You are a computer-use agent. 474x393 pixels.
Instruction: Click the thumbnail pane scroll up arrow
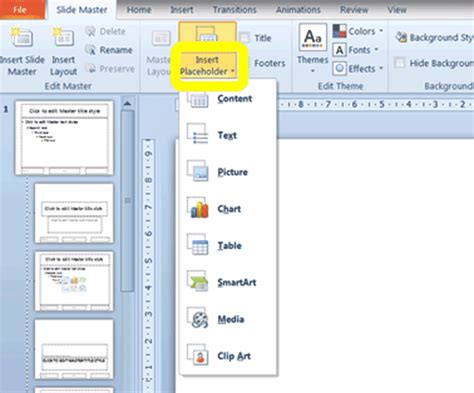click(127, 104)
